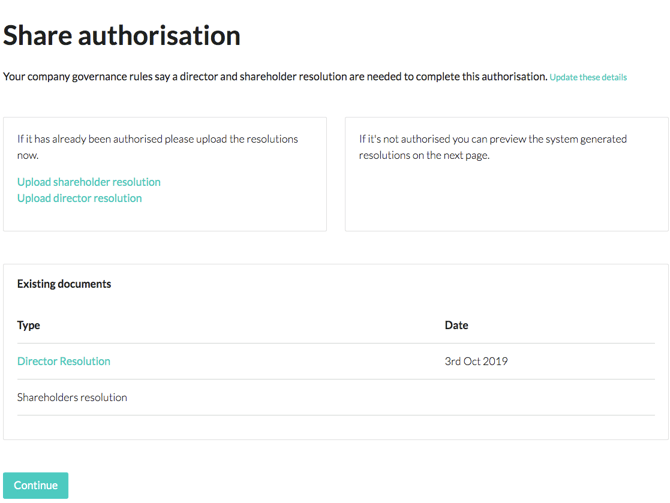Click the Date column header
The width and height of the screenshot is (670, 503).
coord(456,325)
